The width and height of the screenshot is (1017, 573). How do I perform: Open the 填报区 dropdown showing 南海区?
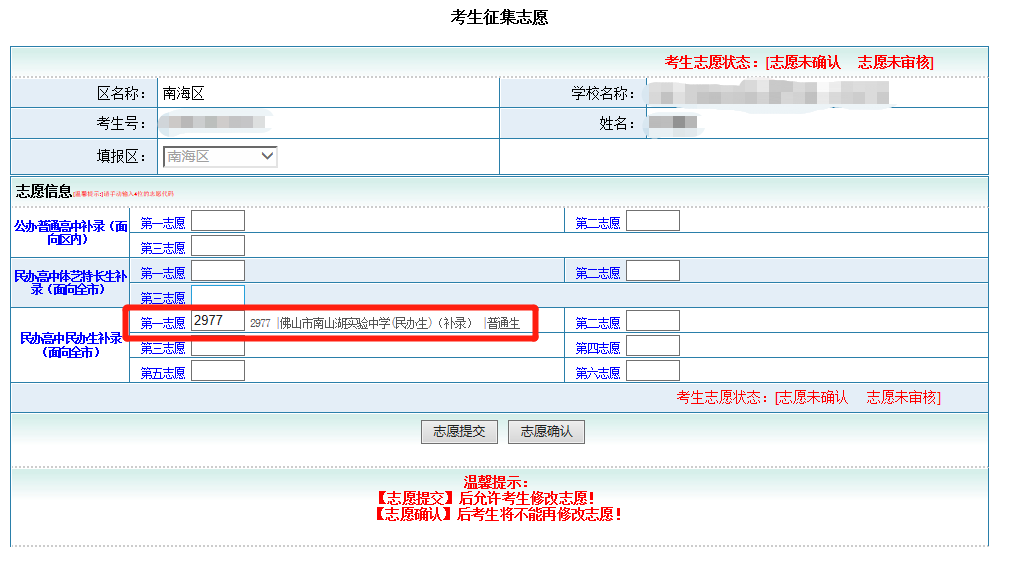click(x=219, y=157)
